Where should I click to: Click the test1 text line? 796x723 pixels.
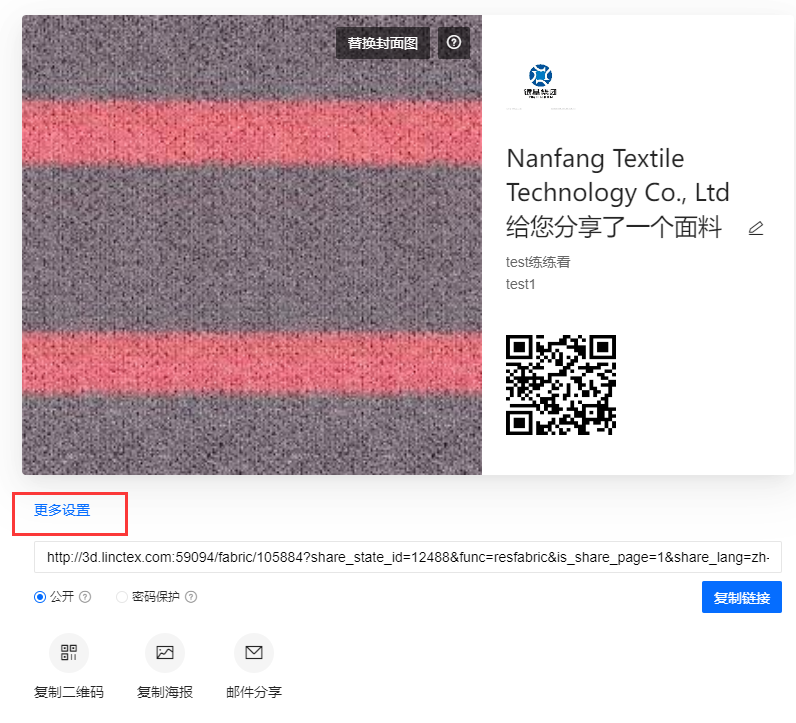point(521,284)
